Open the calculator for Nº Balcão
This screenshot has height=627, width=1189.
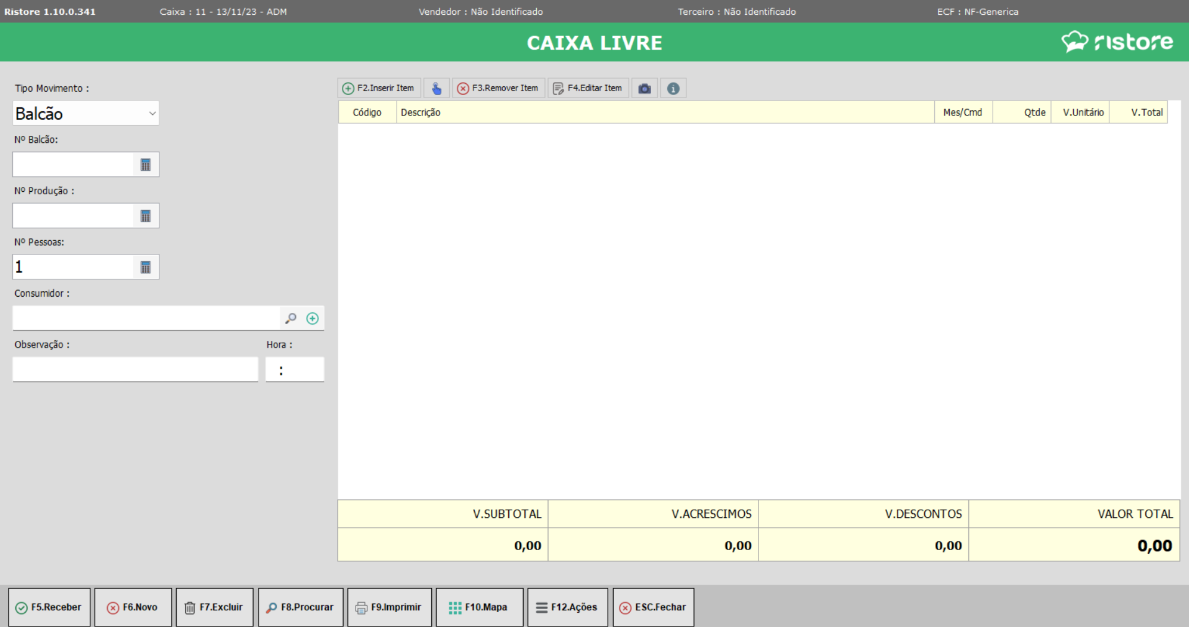click(145, 164)
